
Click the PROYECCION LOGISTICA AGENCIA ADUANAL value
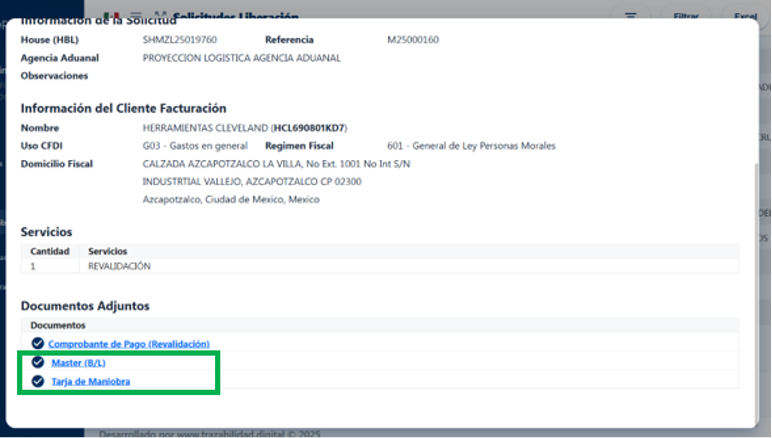241,58
